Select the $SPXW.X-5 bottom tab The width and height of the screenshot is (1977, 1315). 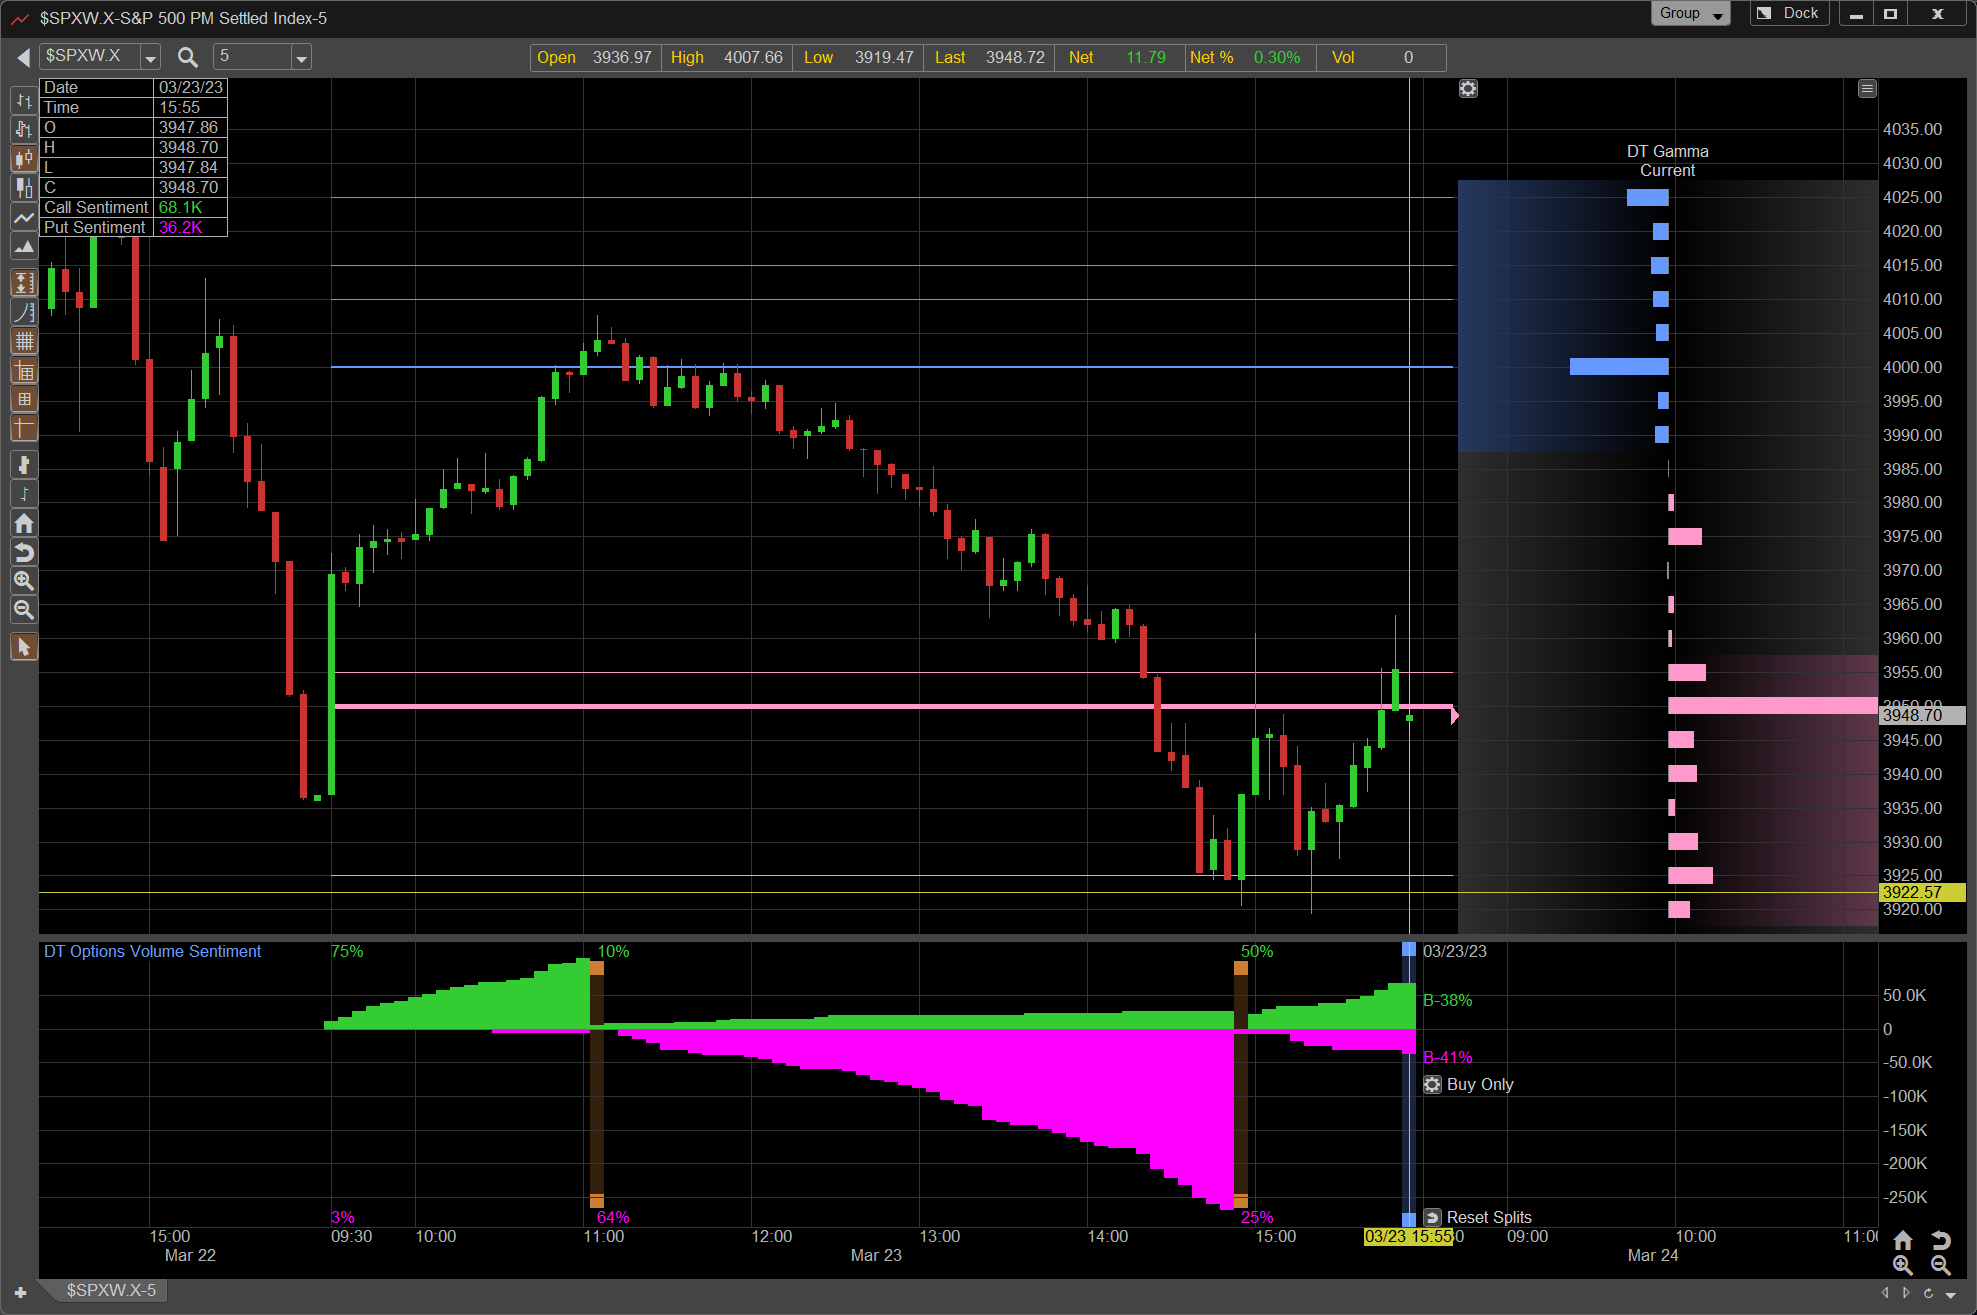click(x=111, y=1290)
